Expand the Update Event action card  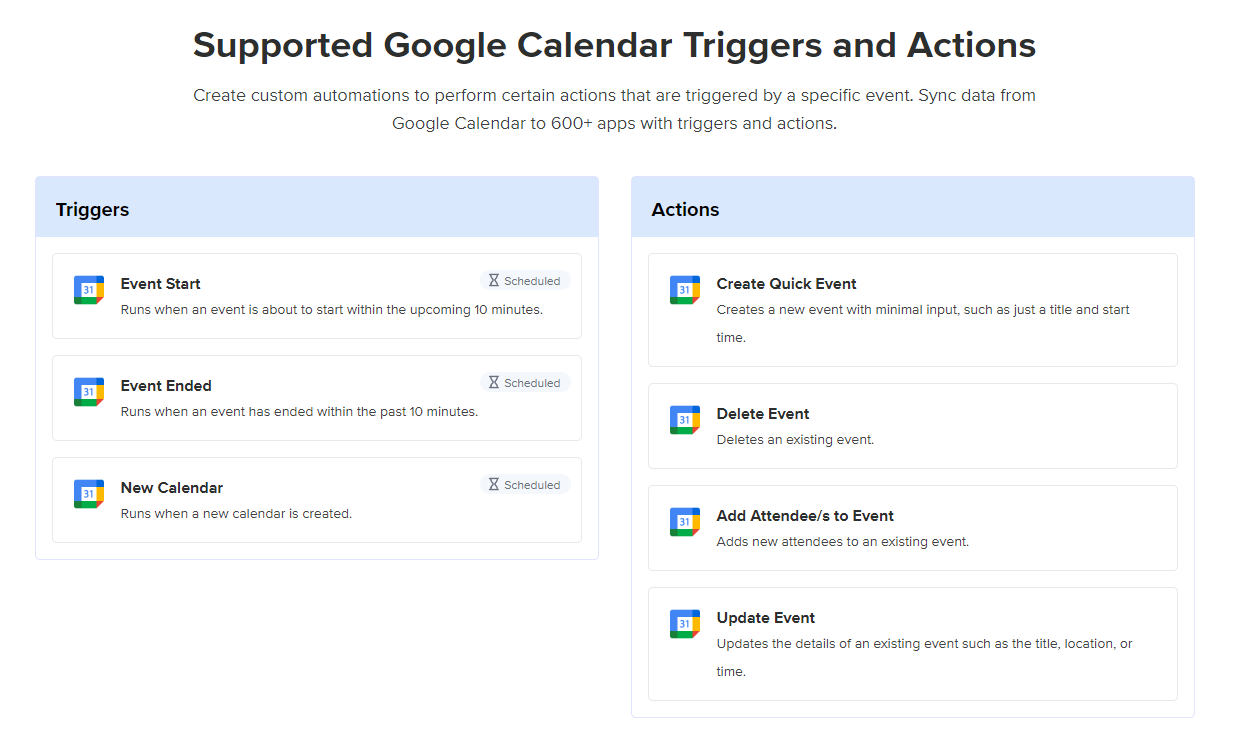912,644
